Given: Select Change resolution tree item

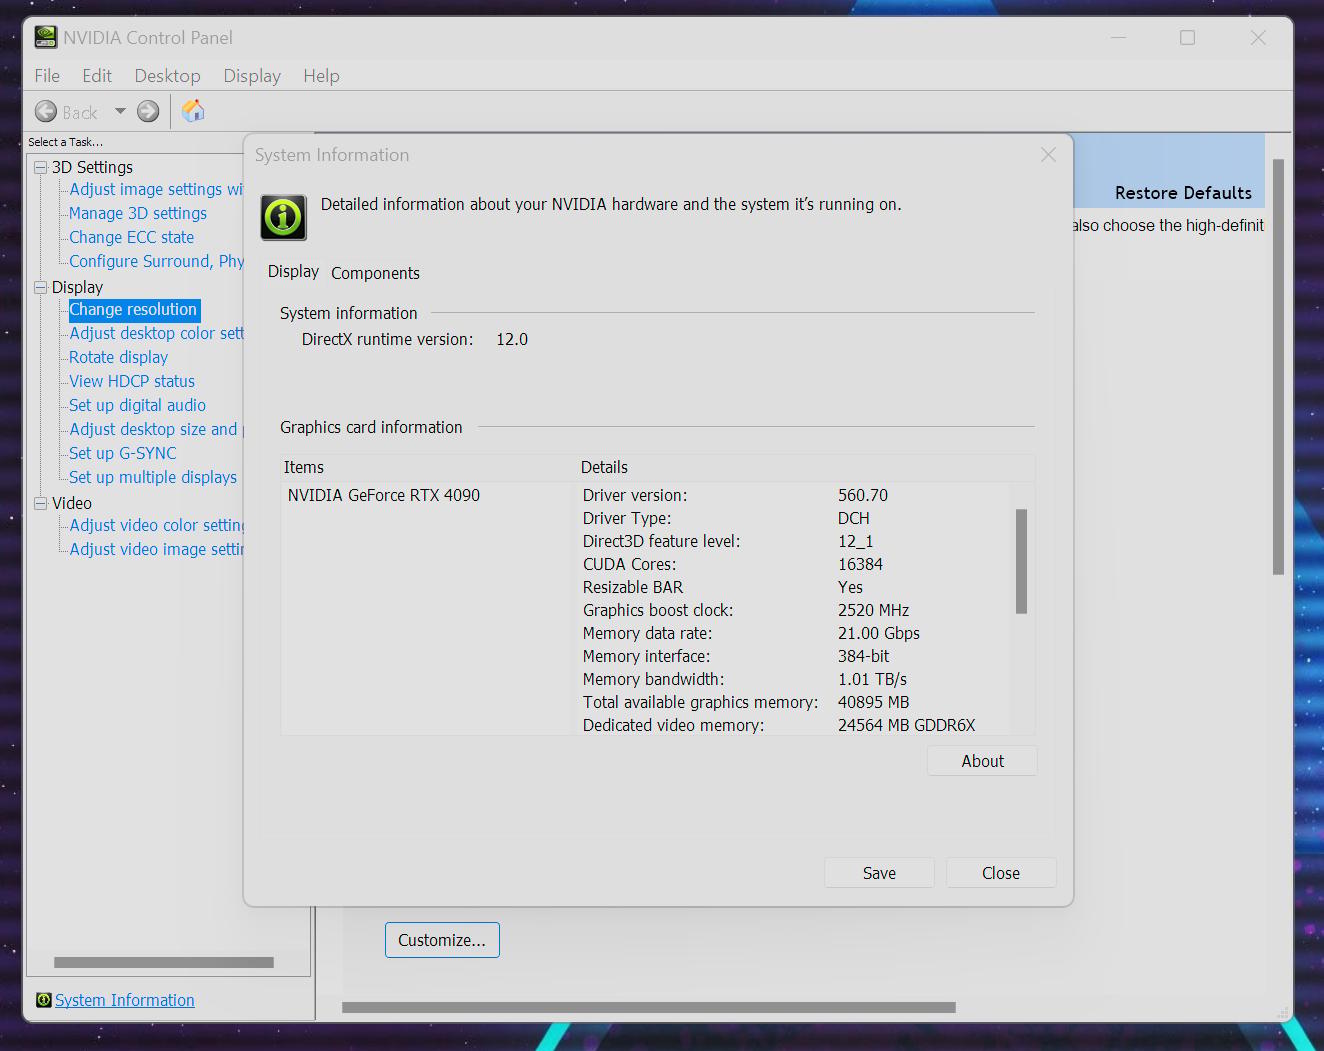Looking at the screenshot, I should pos(134,310).
